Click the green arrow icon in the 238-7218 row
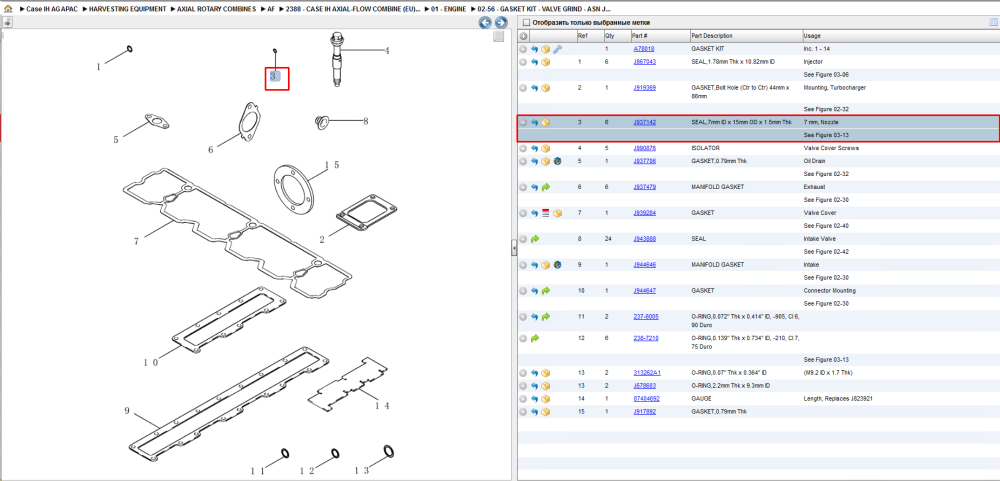The image size is (1000, 481). [534, 338]
